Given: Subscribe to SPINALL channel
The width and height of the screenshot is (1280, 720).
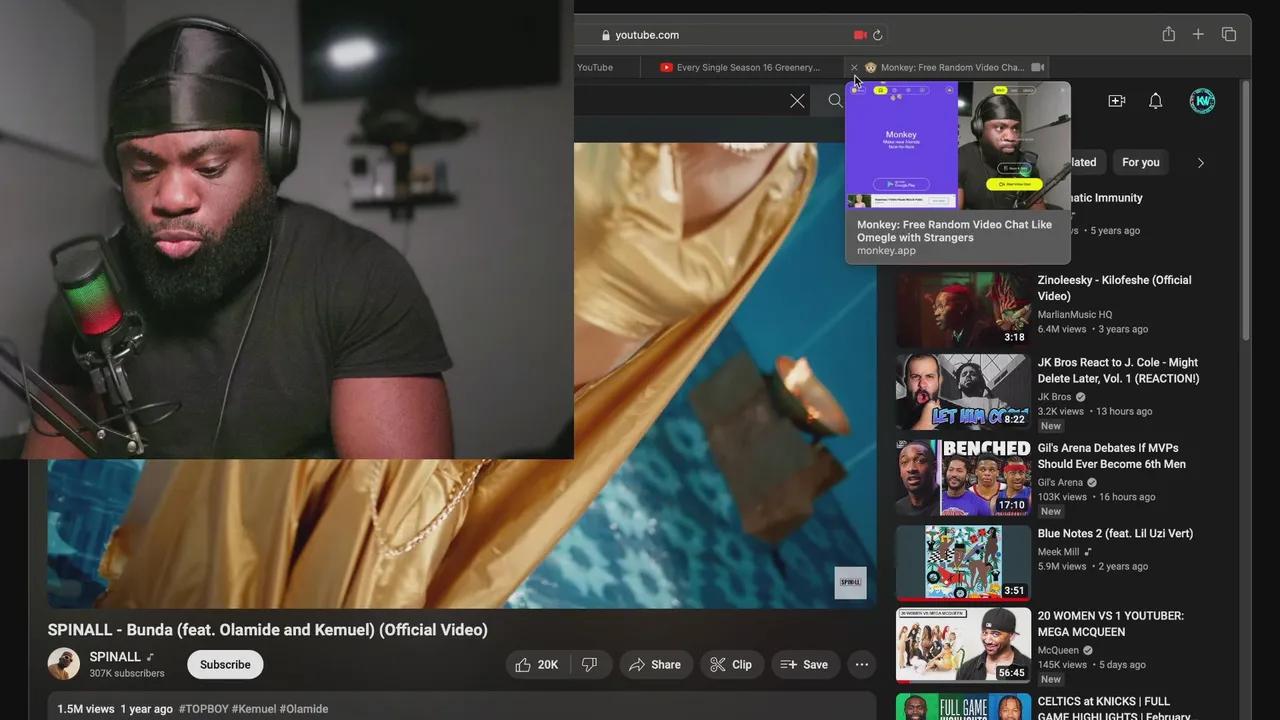Looking at the screenshot, I should [225, 664].
